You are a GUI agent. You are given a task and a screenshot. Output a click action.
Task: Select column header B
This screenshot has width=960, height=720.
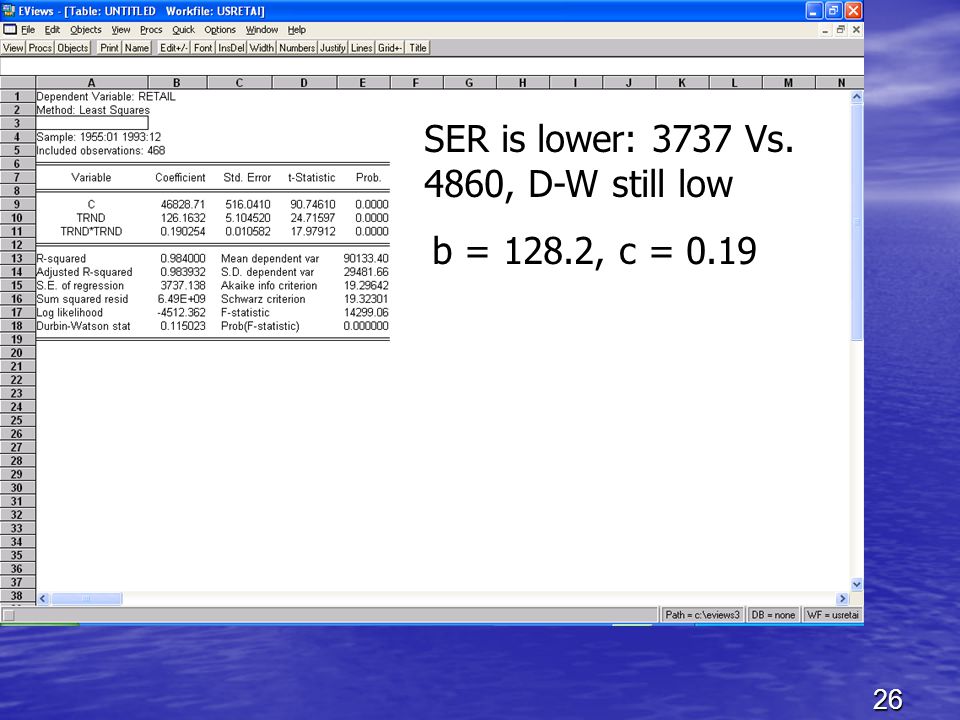177,83
